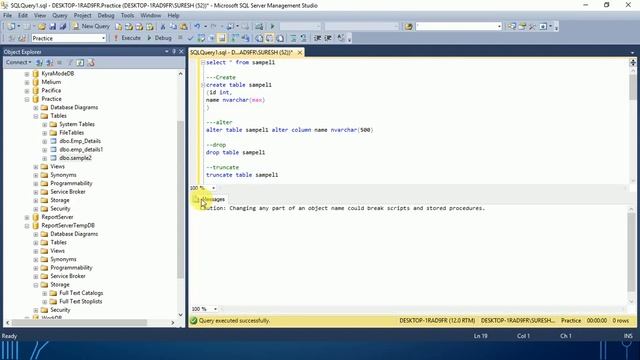The width and height of the screenshot is (640, 360).
Task: Click the Cancel Executing Query stop icon
Action: pos(180,38)
